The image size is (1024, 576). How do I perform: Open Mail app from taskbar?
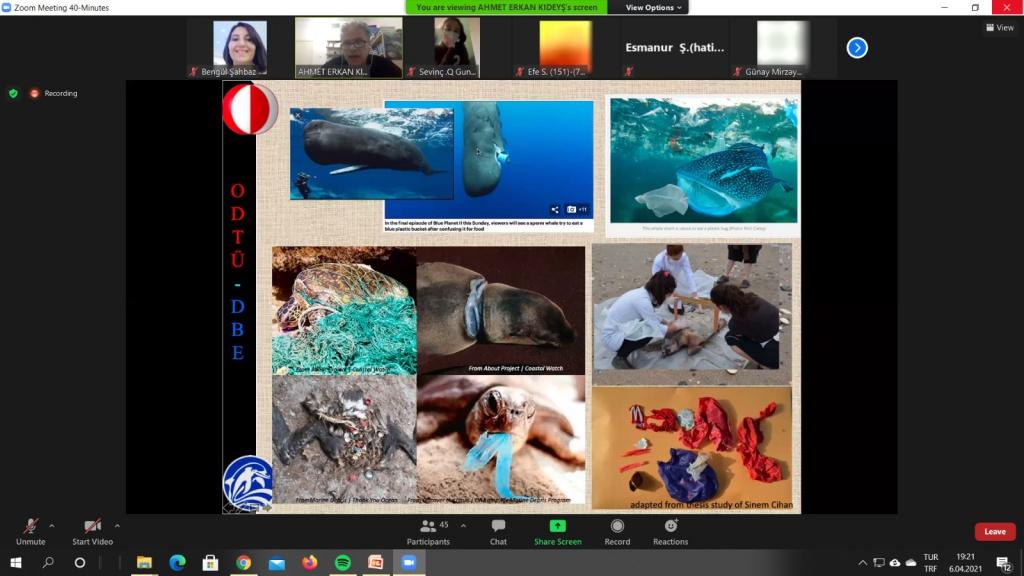click(x=277, y=562)
